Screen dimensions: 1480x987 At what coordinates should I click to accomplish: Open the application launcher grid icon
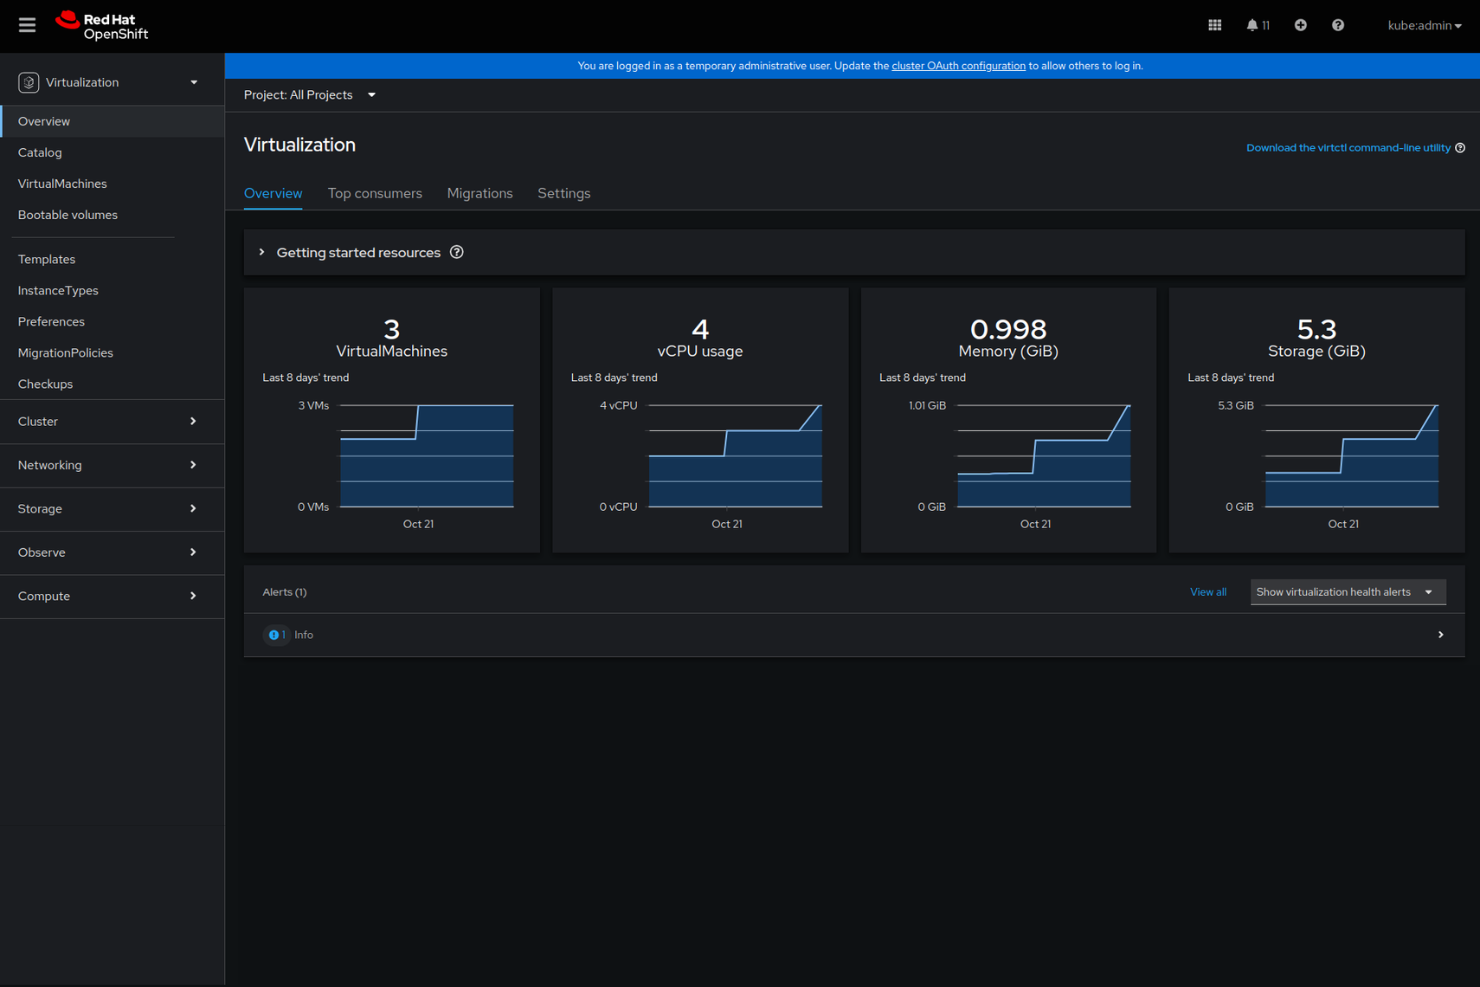pos(1214,25)
